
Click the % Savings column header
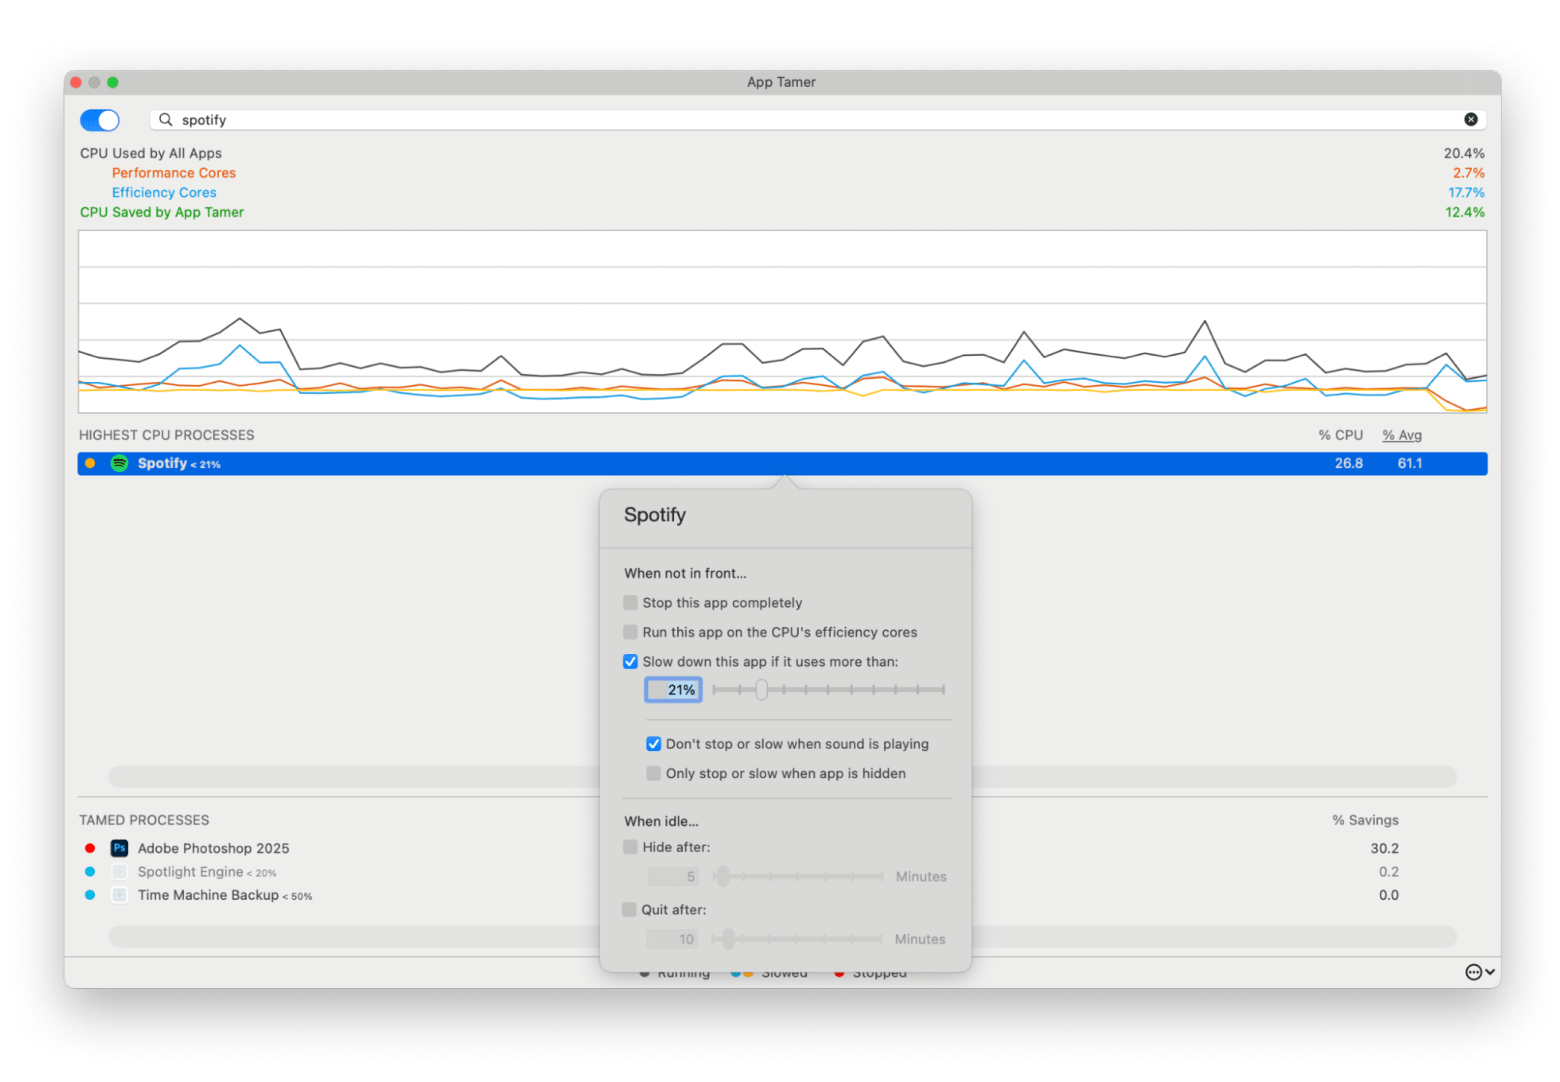pos(1365,820)
